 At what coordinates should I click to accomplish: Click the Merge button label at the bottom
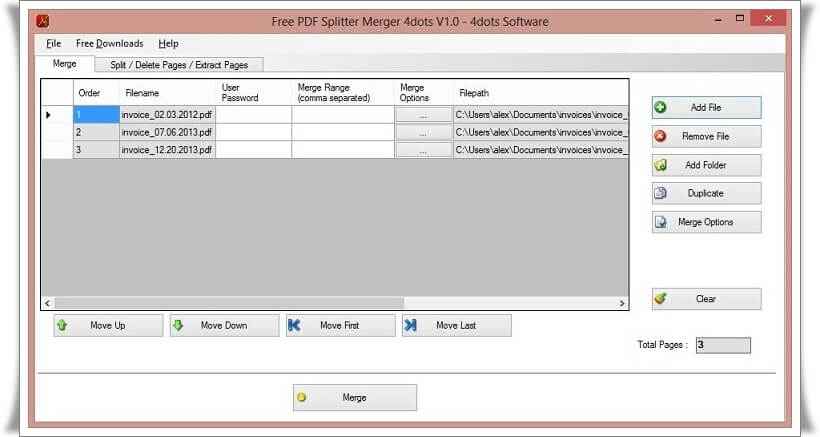click(x=354, y=397)
